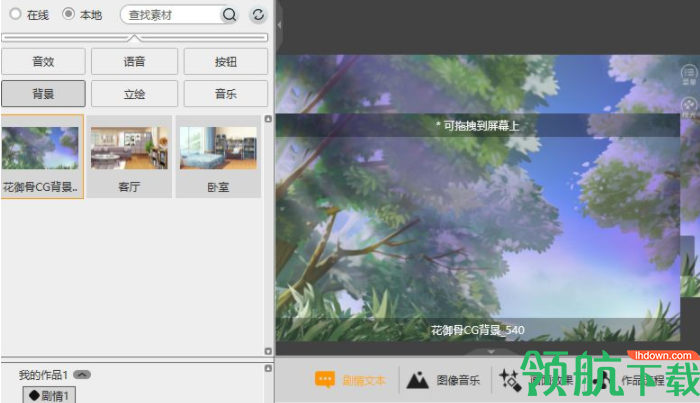Click the magic wand effects icon
The width and height of the screenshot is (700, 403).
510,380
